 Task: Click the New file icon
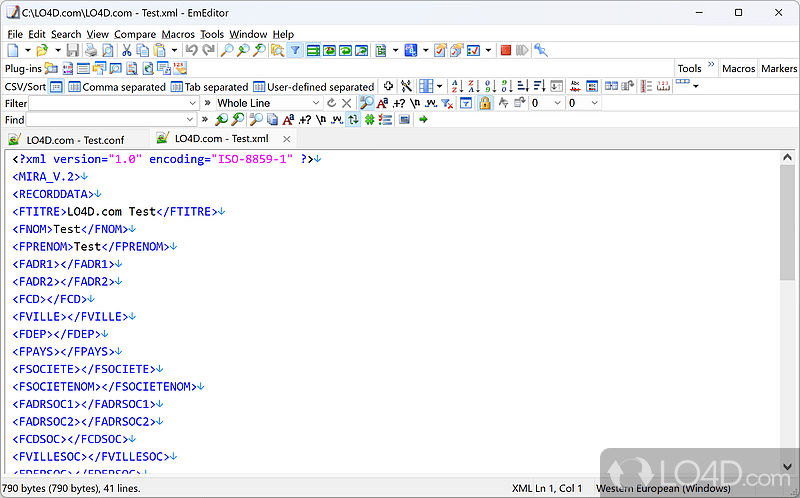[x=13, y=50]
